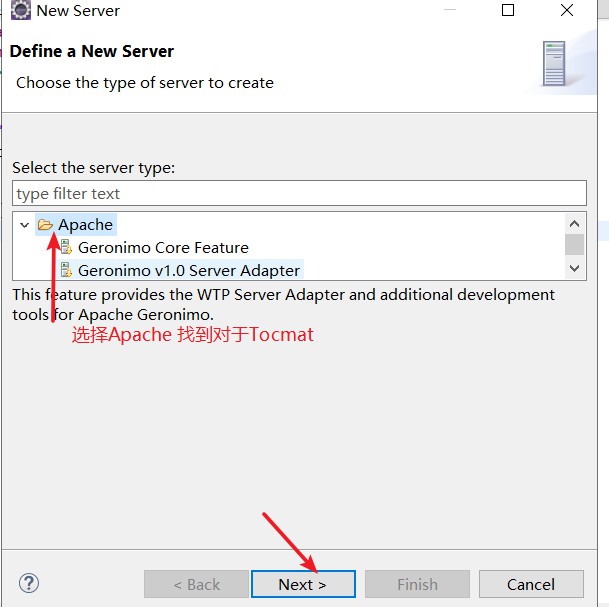Click the server list scroll down arrow
This screenshot has width=609, height=607.
574,268
